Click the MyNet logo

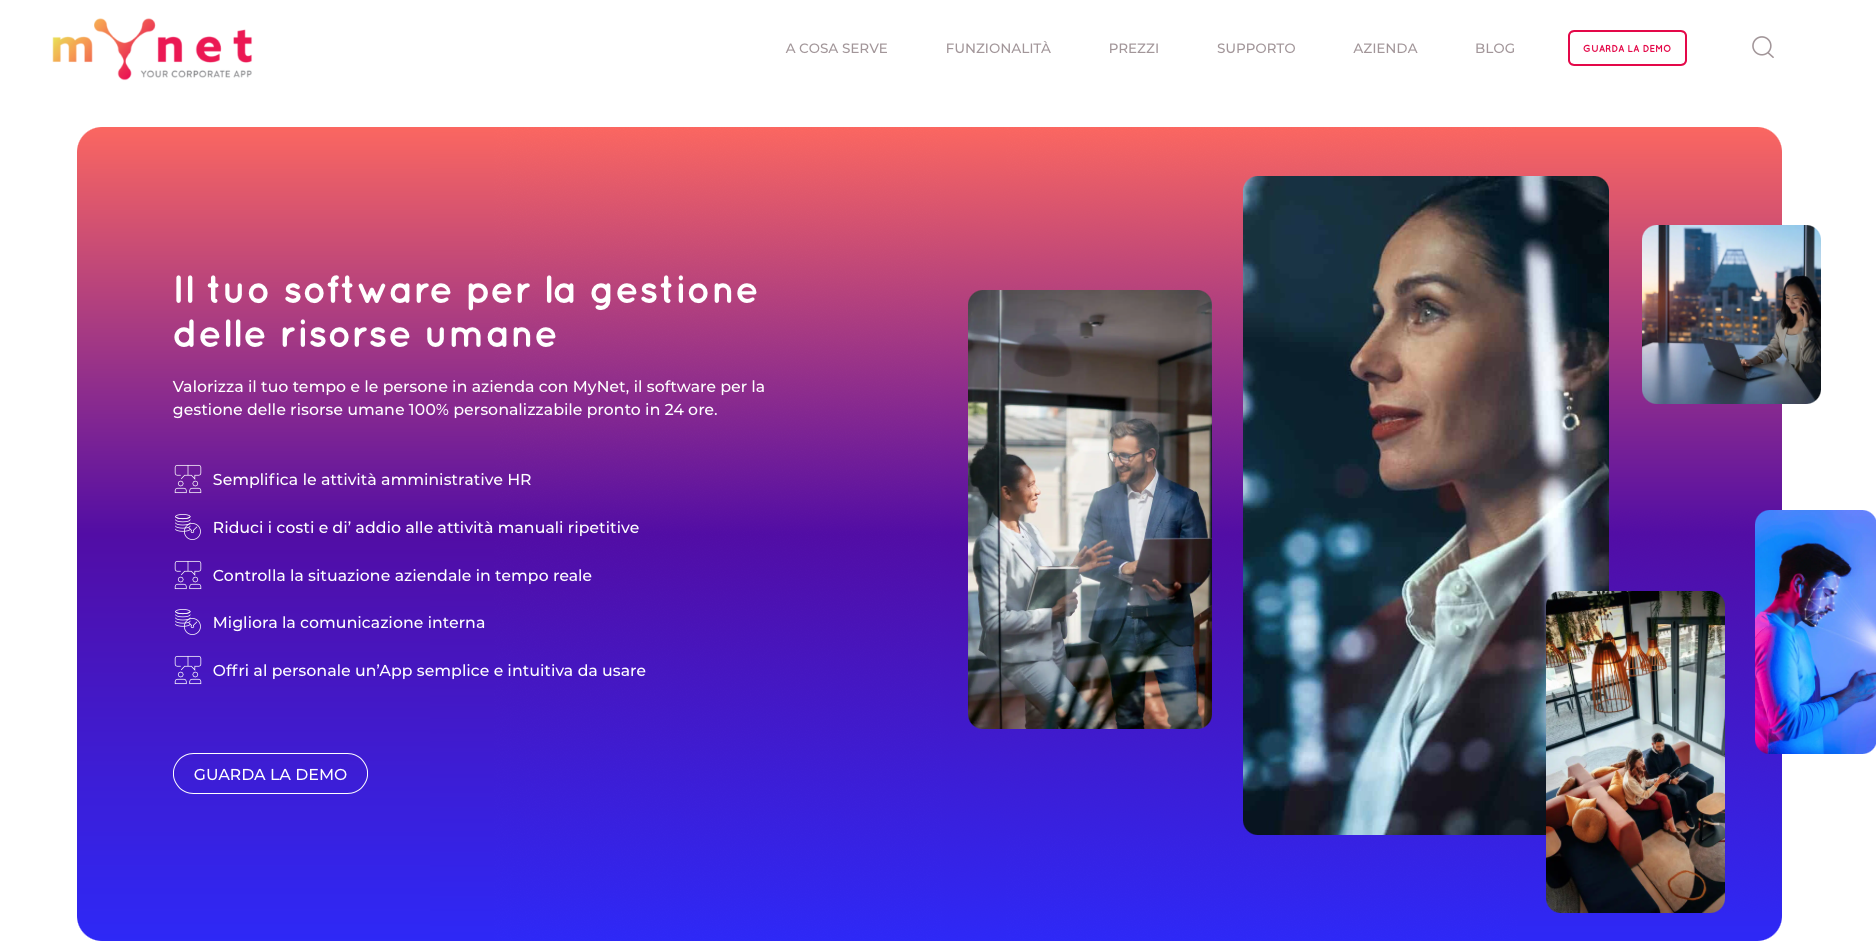click(x=152, y=48)
